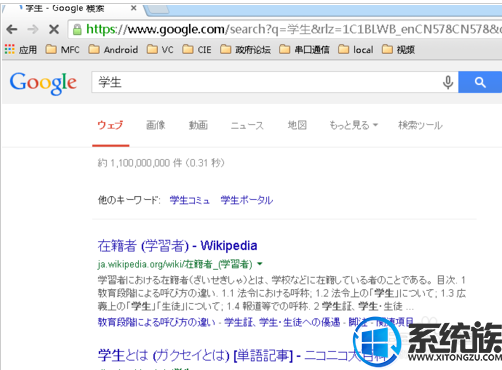
Task: Switch to the ニュース results tab
Action: click(x=247, y=125)
